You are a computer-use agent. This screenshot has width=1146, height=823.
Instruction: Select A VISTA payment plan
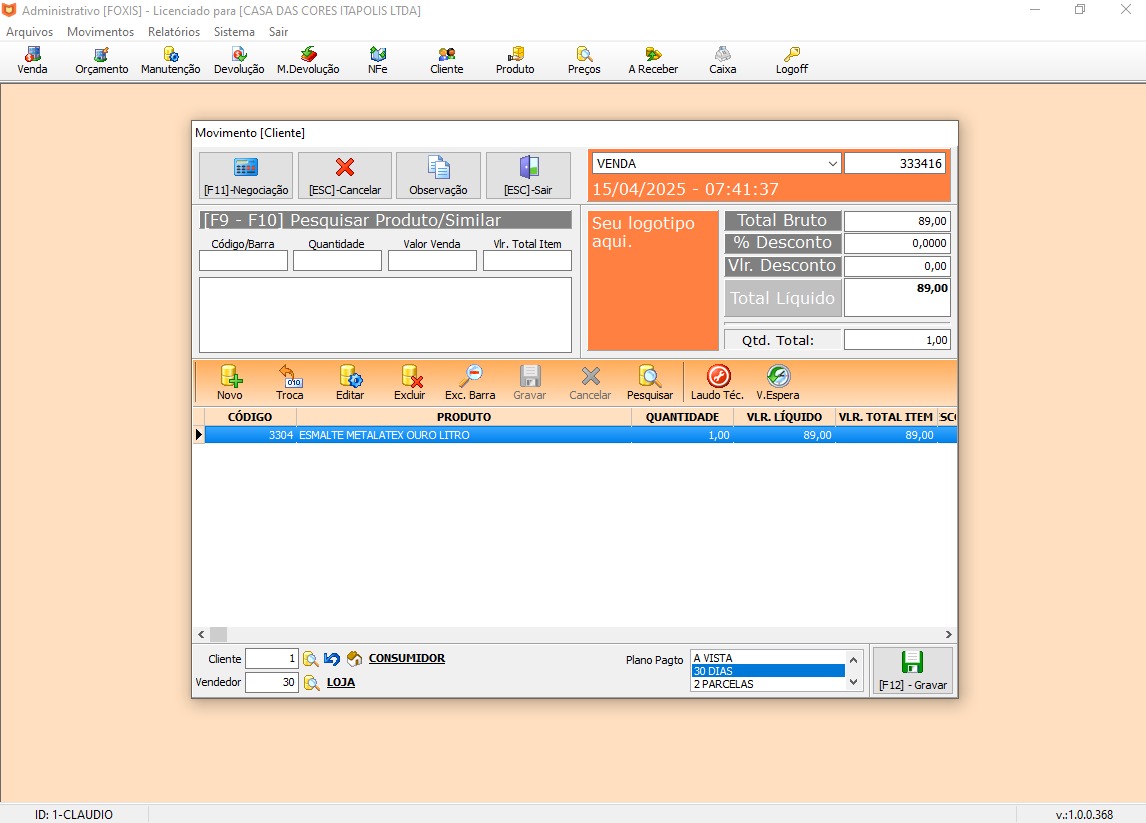coord(767,658)
